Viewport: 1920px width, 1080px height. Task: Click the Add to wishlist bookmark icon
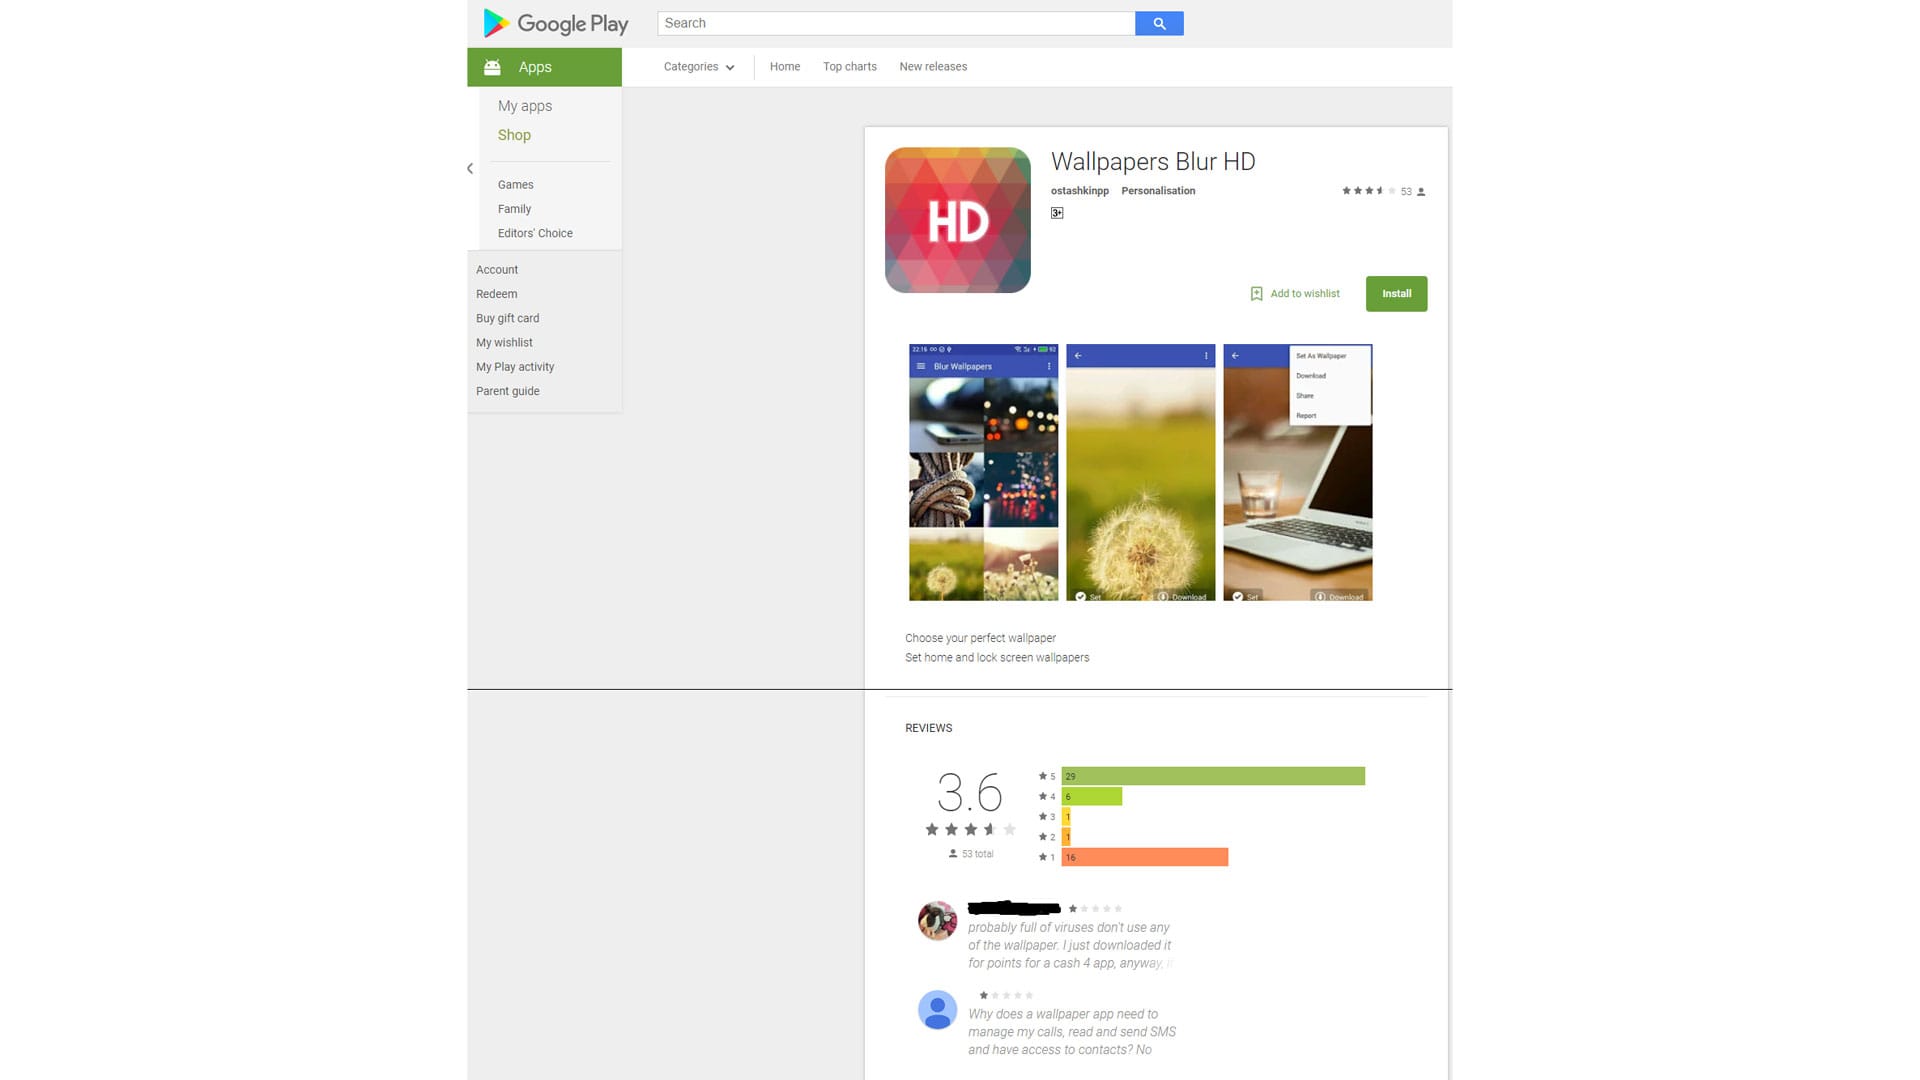tap(1255, 293)
